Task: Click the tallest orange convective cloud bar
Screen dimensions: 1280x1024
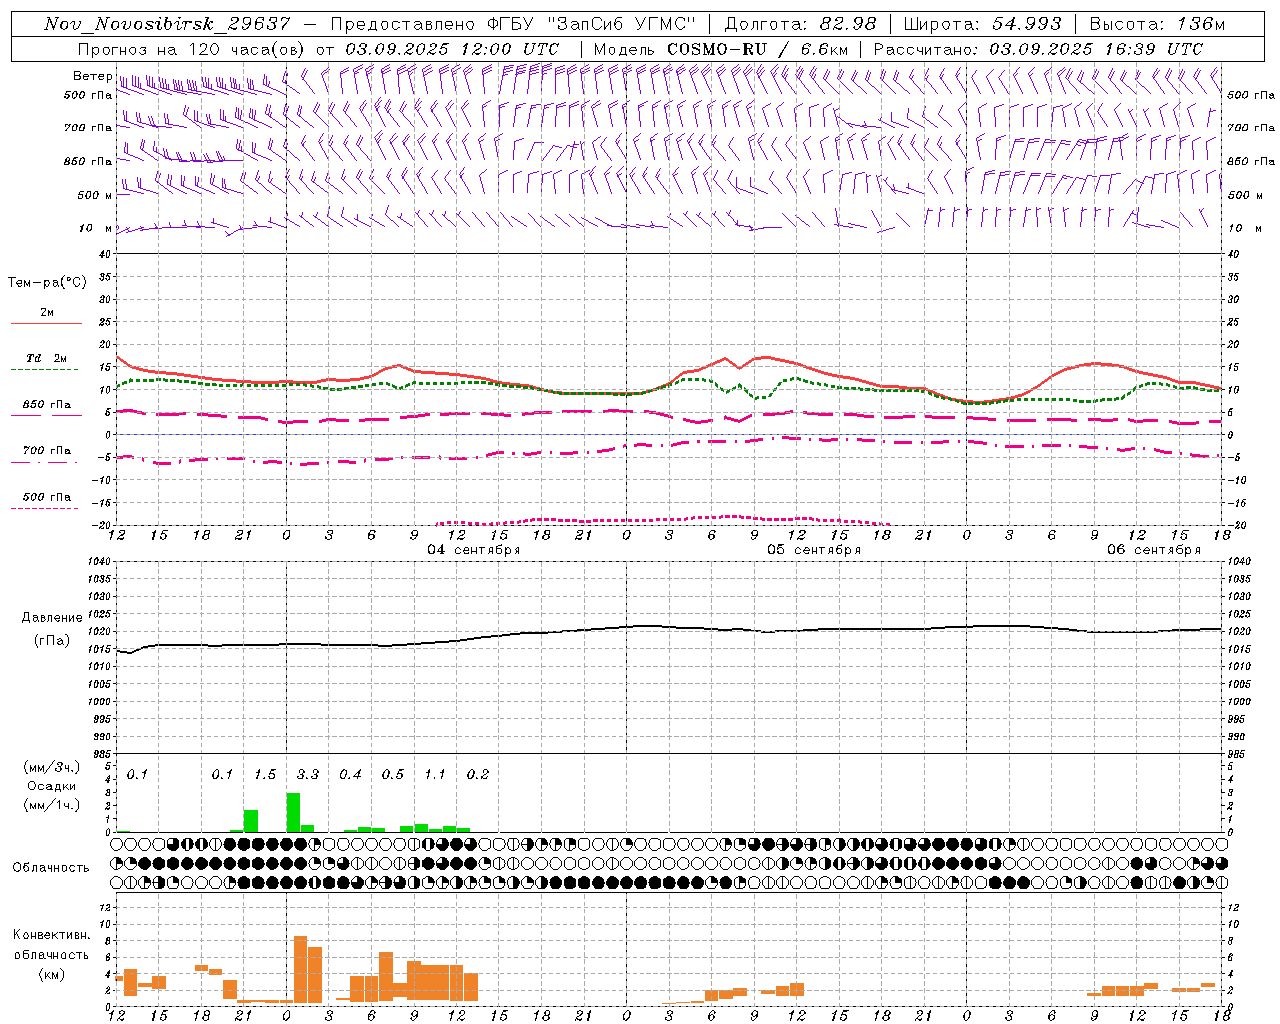Action: coord(300,969)
